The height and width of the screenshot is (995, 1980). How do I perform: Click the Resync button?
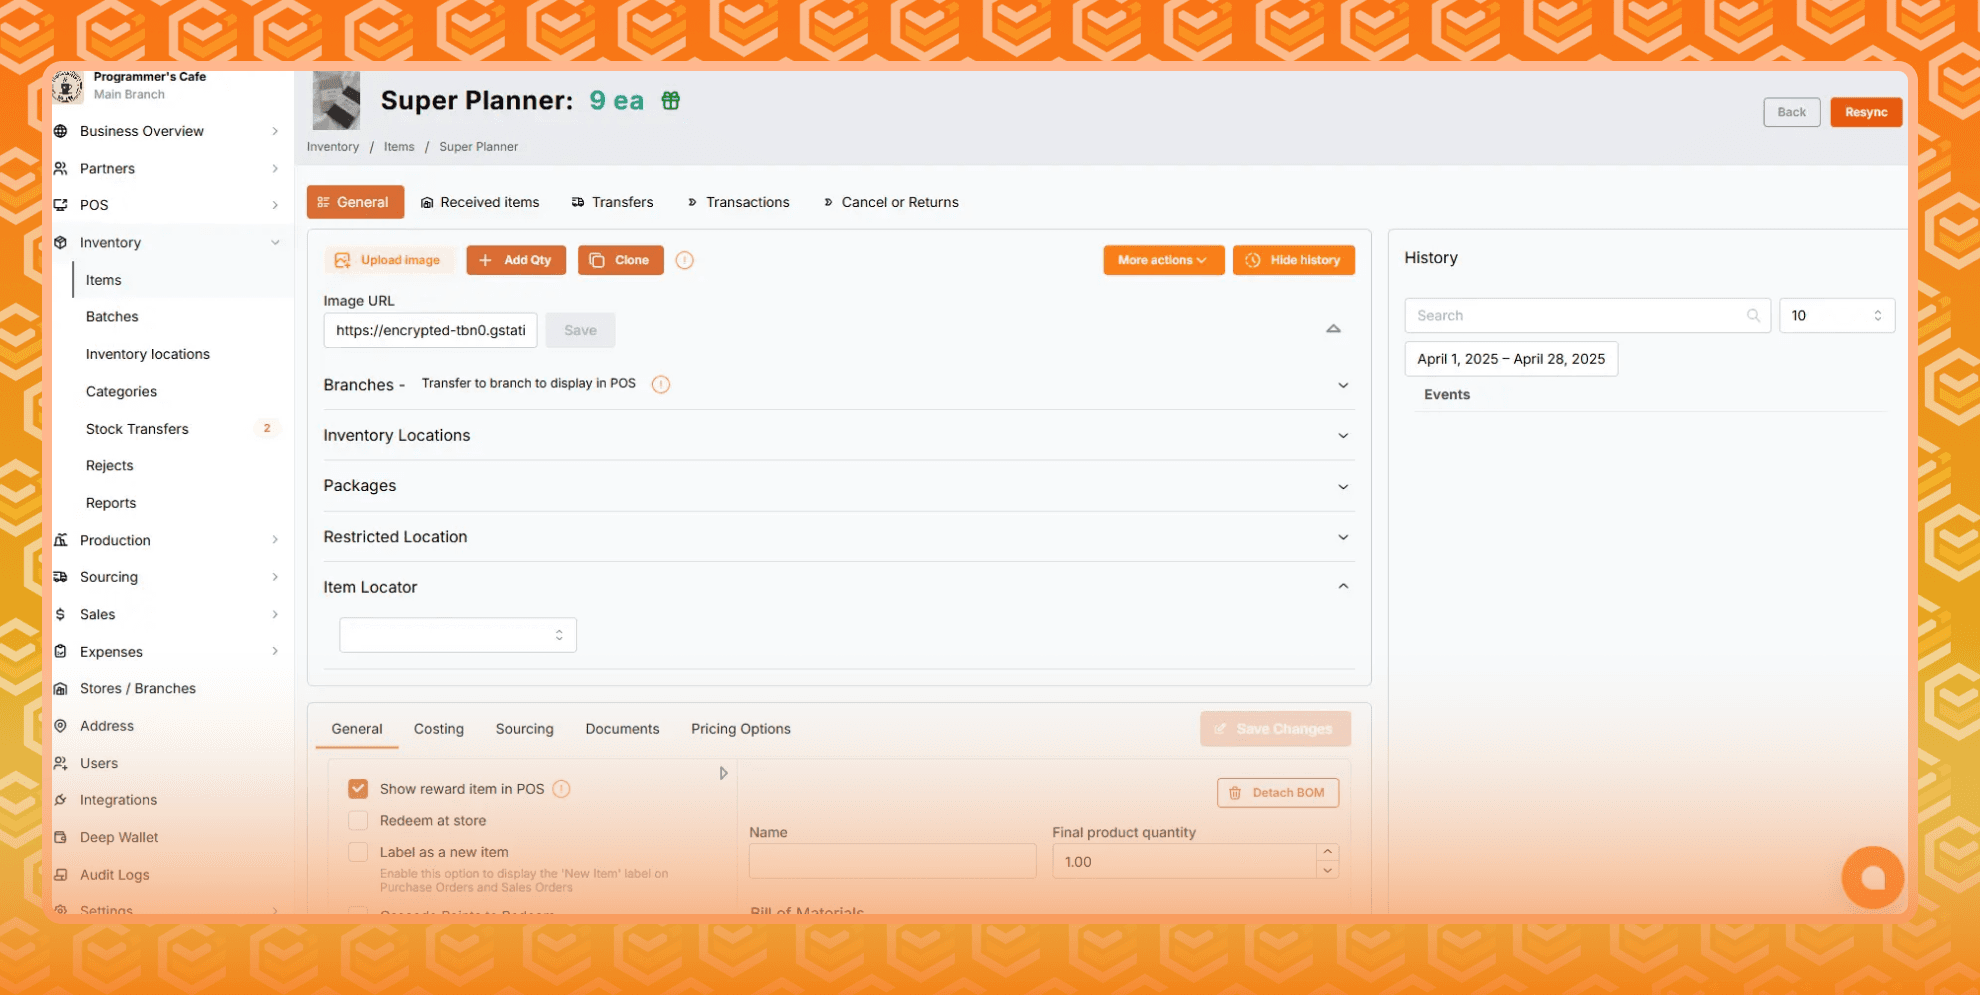[1865, 112]
